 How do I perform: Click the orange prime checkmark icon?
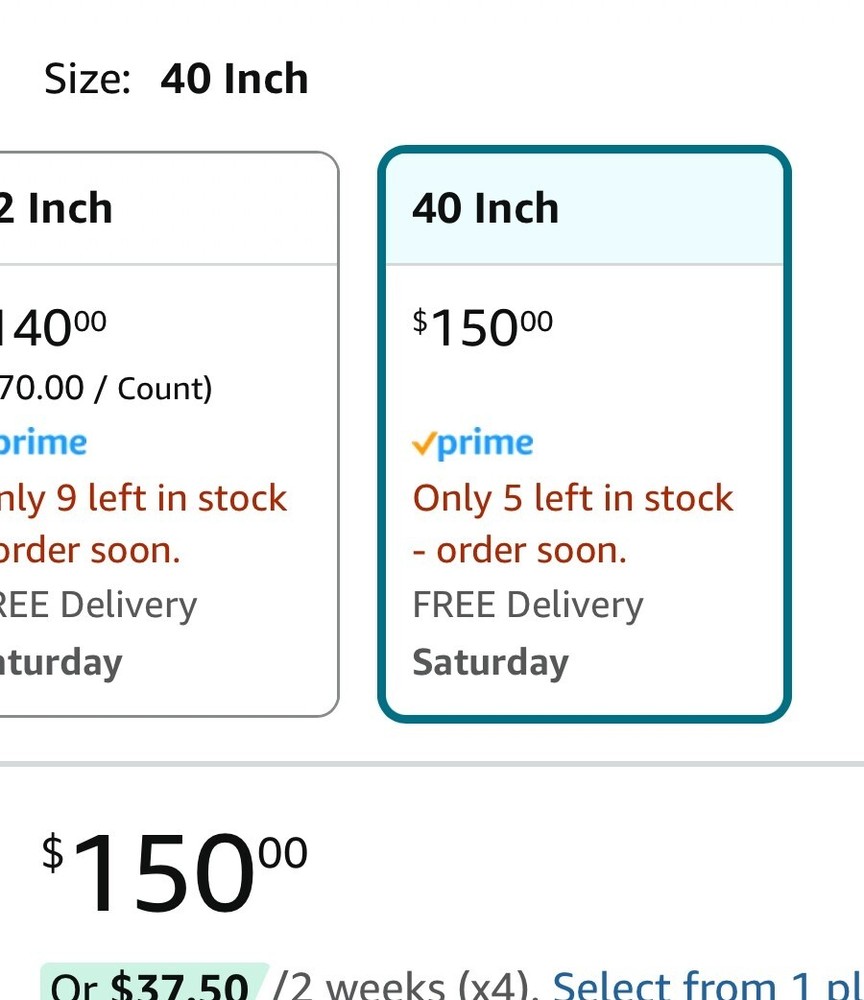click(424, 445)
